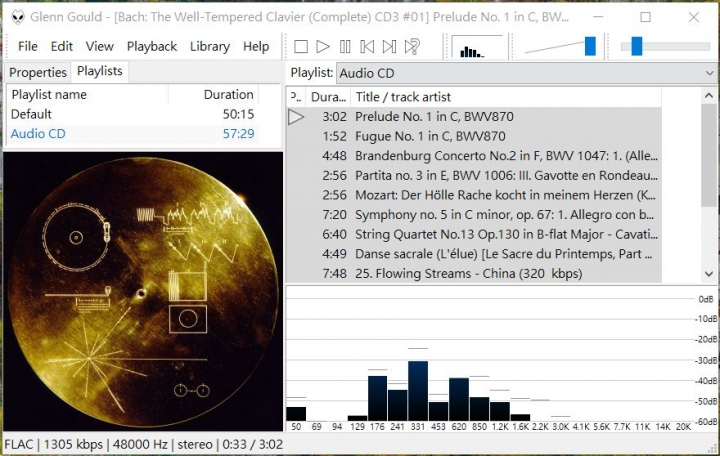Click the spectrum analyzer visualization panel
The image size is (720, 456).
coord(501,359)
